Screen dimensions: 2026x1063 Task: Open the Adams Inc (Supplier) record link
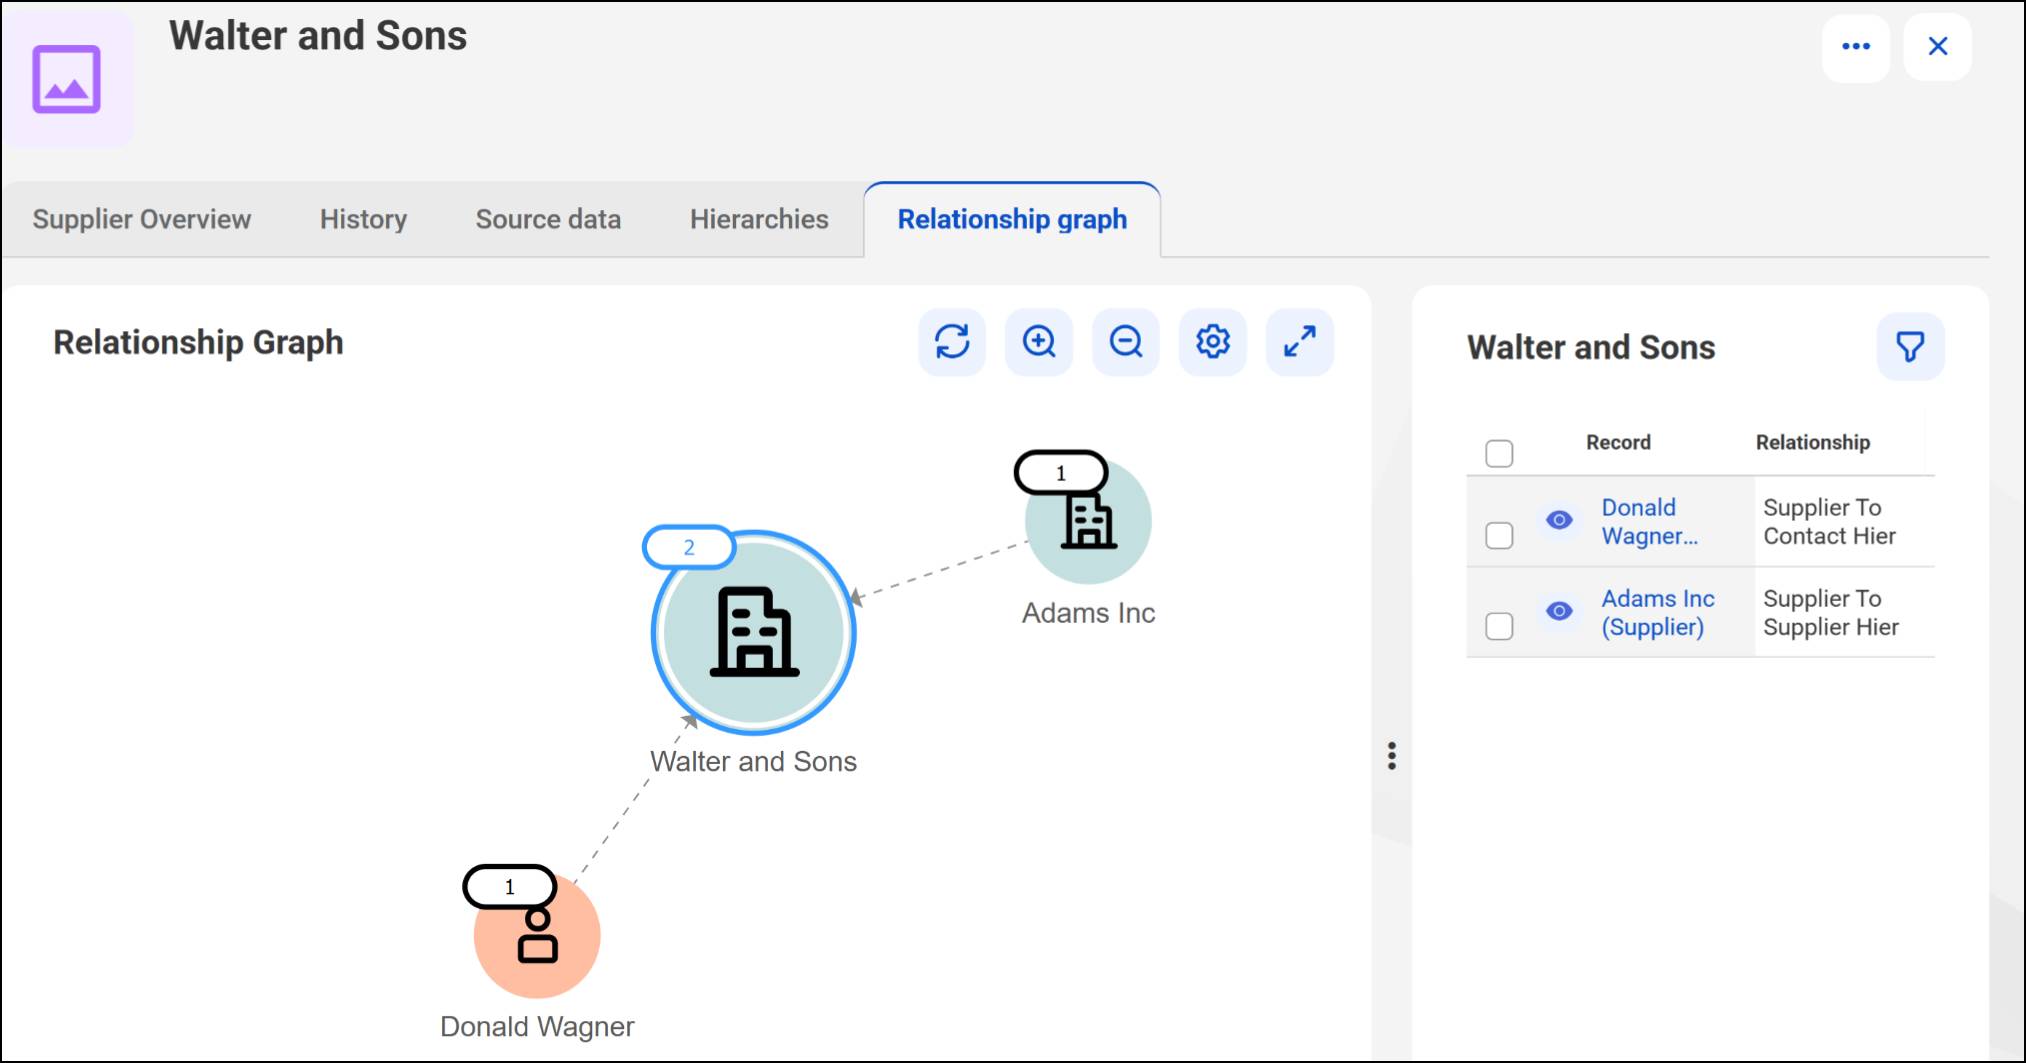pos(1658,613)
